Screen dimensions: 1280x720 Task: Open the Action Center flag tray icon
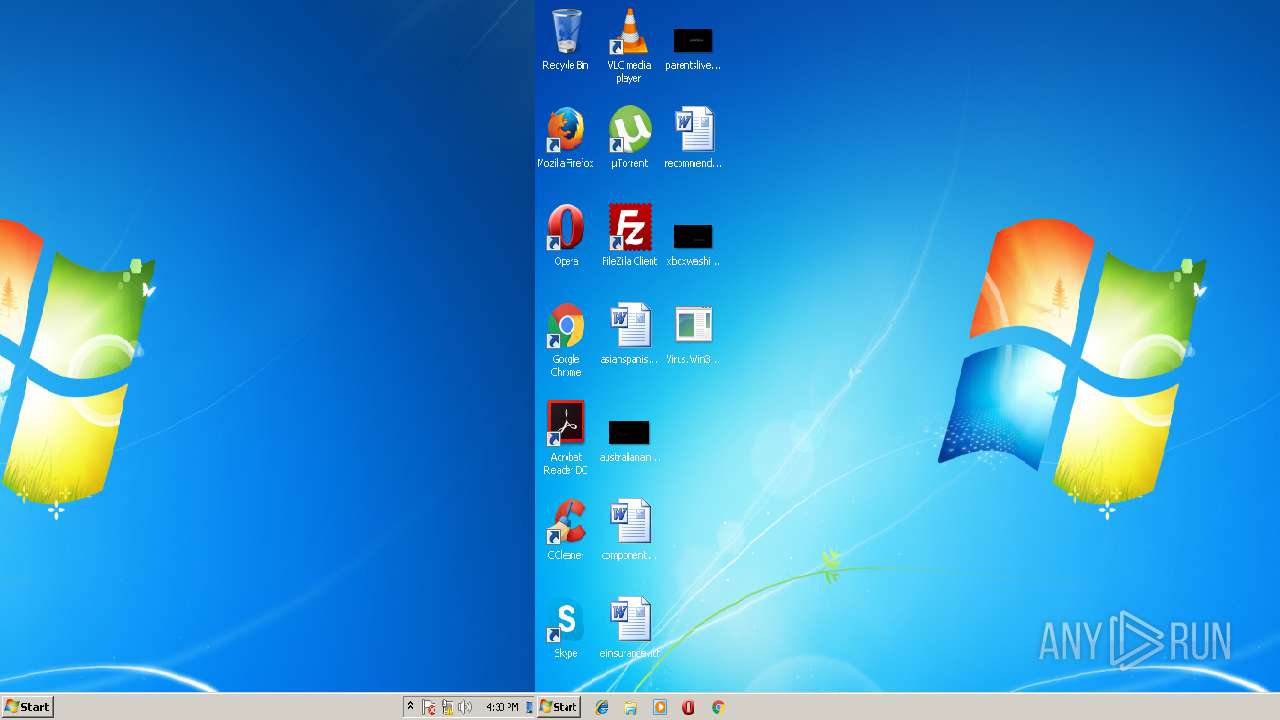[429, 707]
